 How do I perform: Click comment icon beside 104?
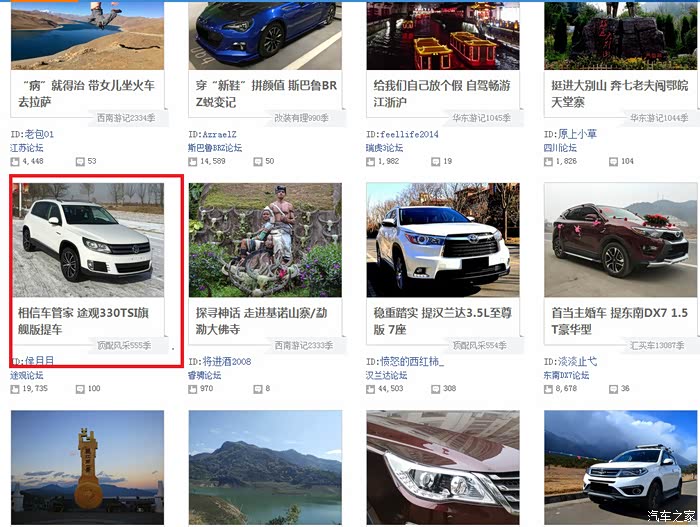[x=613, y=162]
